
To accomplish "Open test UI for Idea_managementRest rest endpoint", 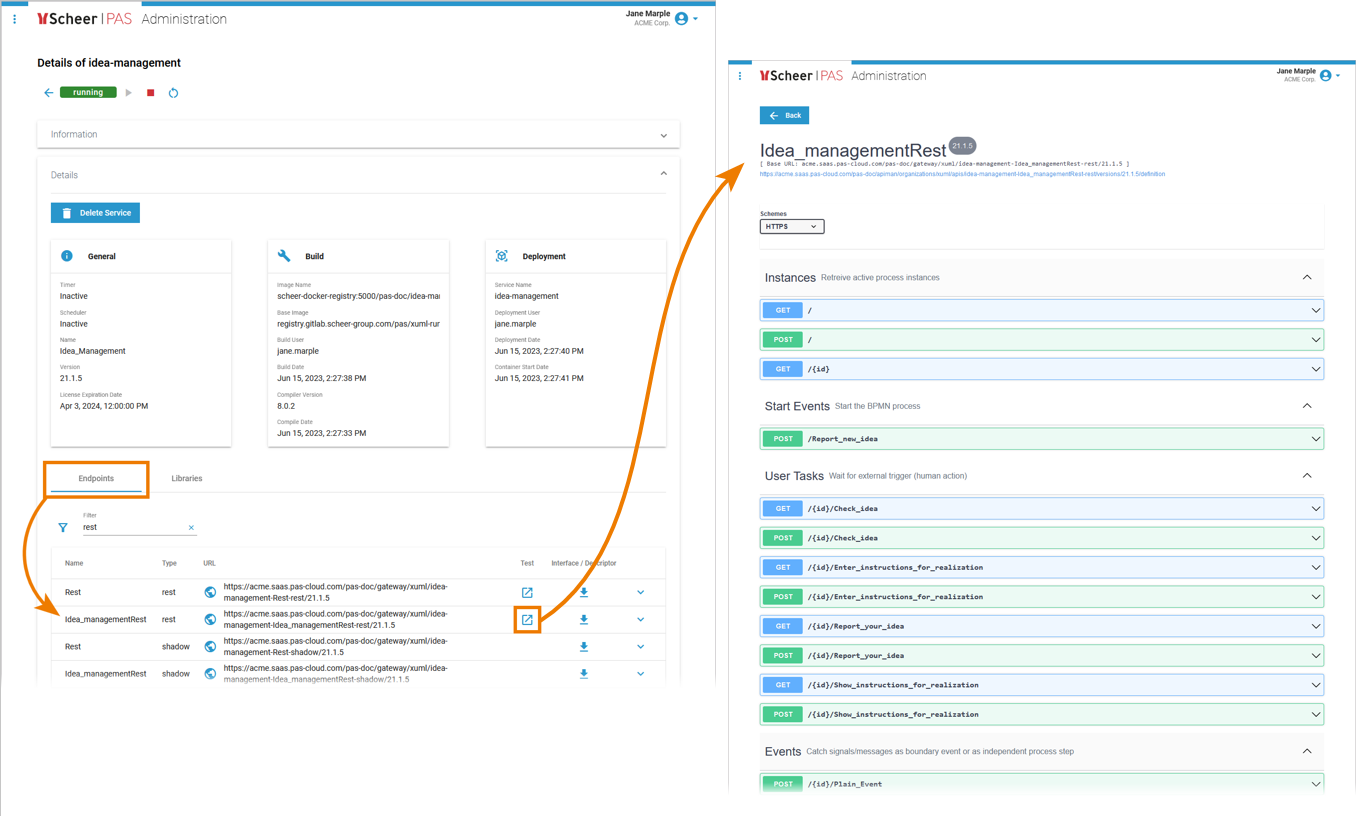I will click(527, 620).
